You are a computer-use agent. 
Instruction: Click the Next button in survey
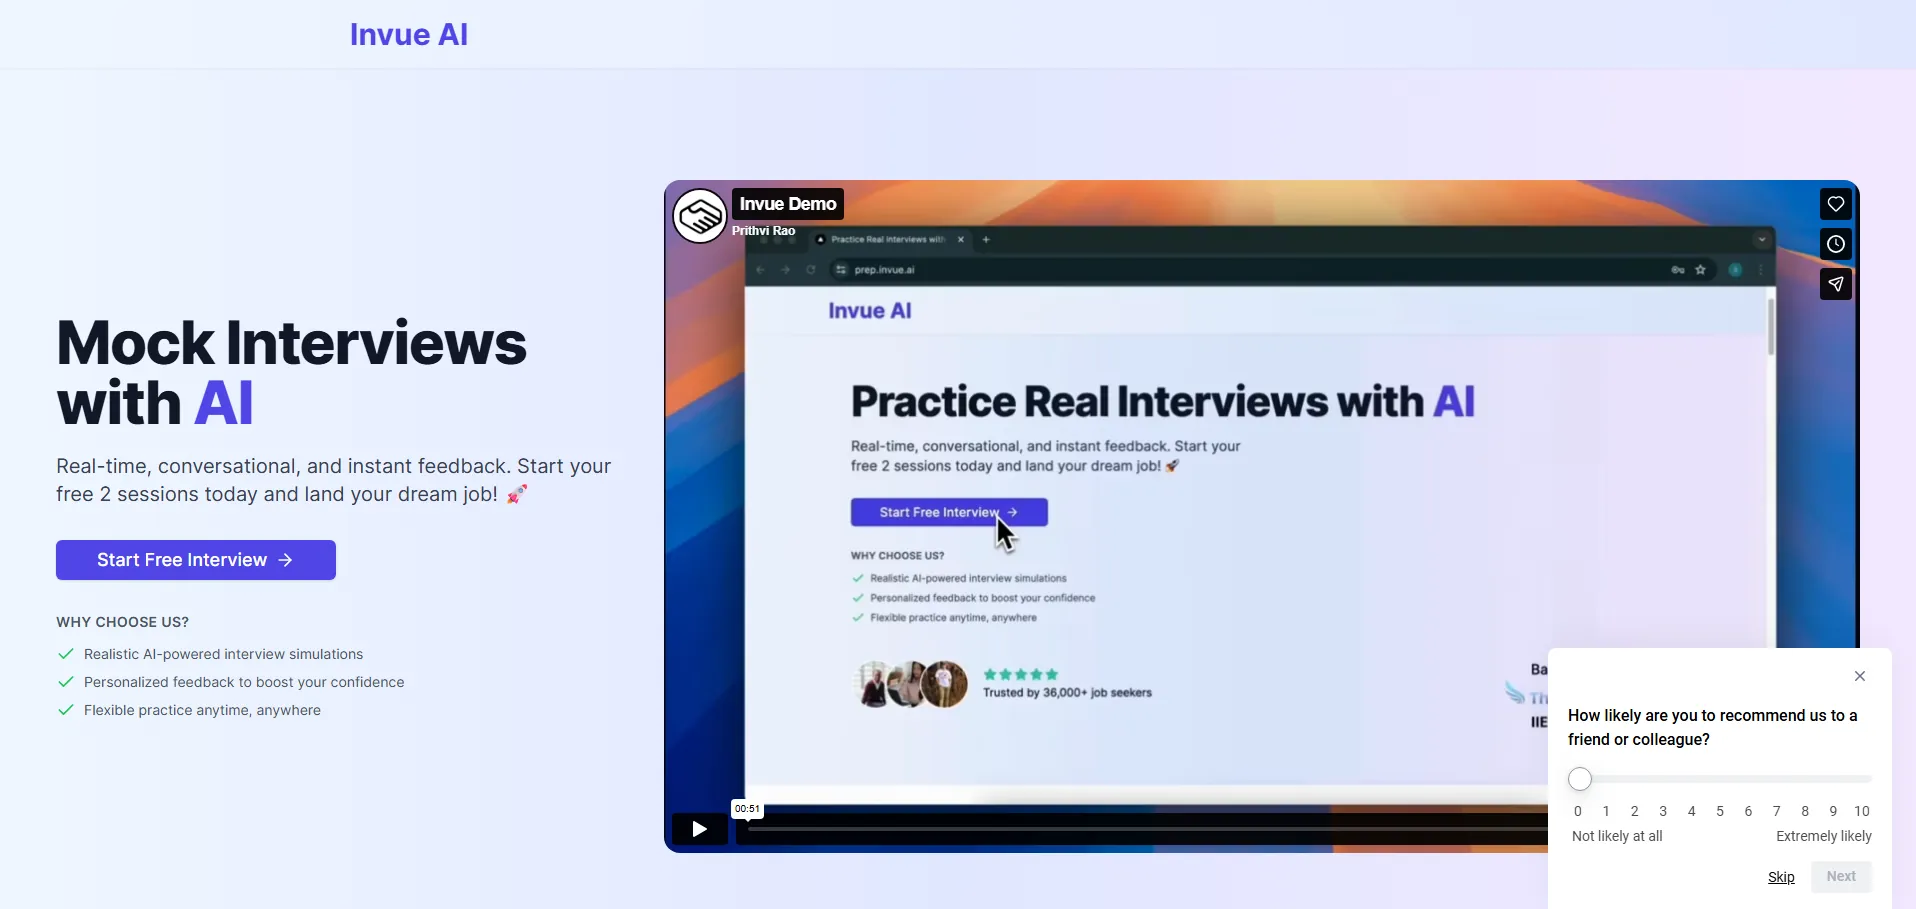pos(1840,877)
